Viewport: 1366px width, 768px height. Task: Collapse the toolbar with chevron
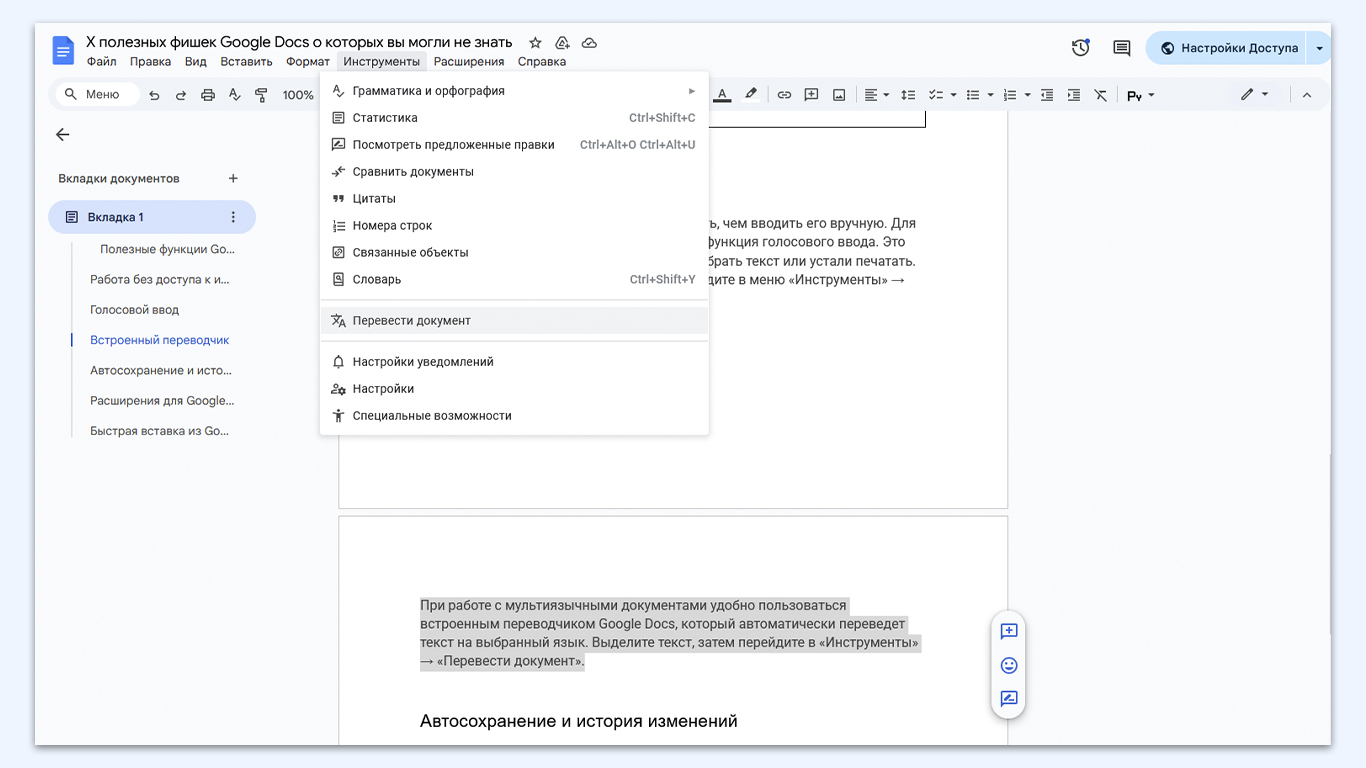pyautogui.click(x=1306, y=95)
